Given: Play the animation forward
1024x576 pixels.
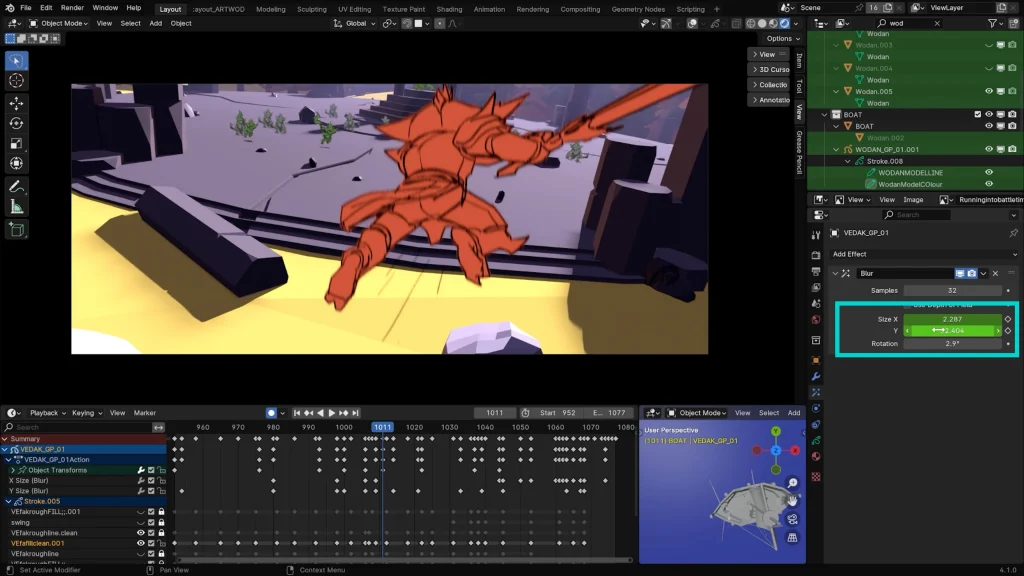Looking at the screenshot, I should (x=331, y=413).
